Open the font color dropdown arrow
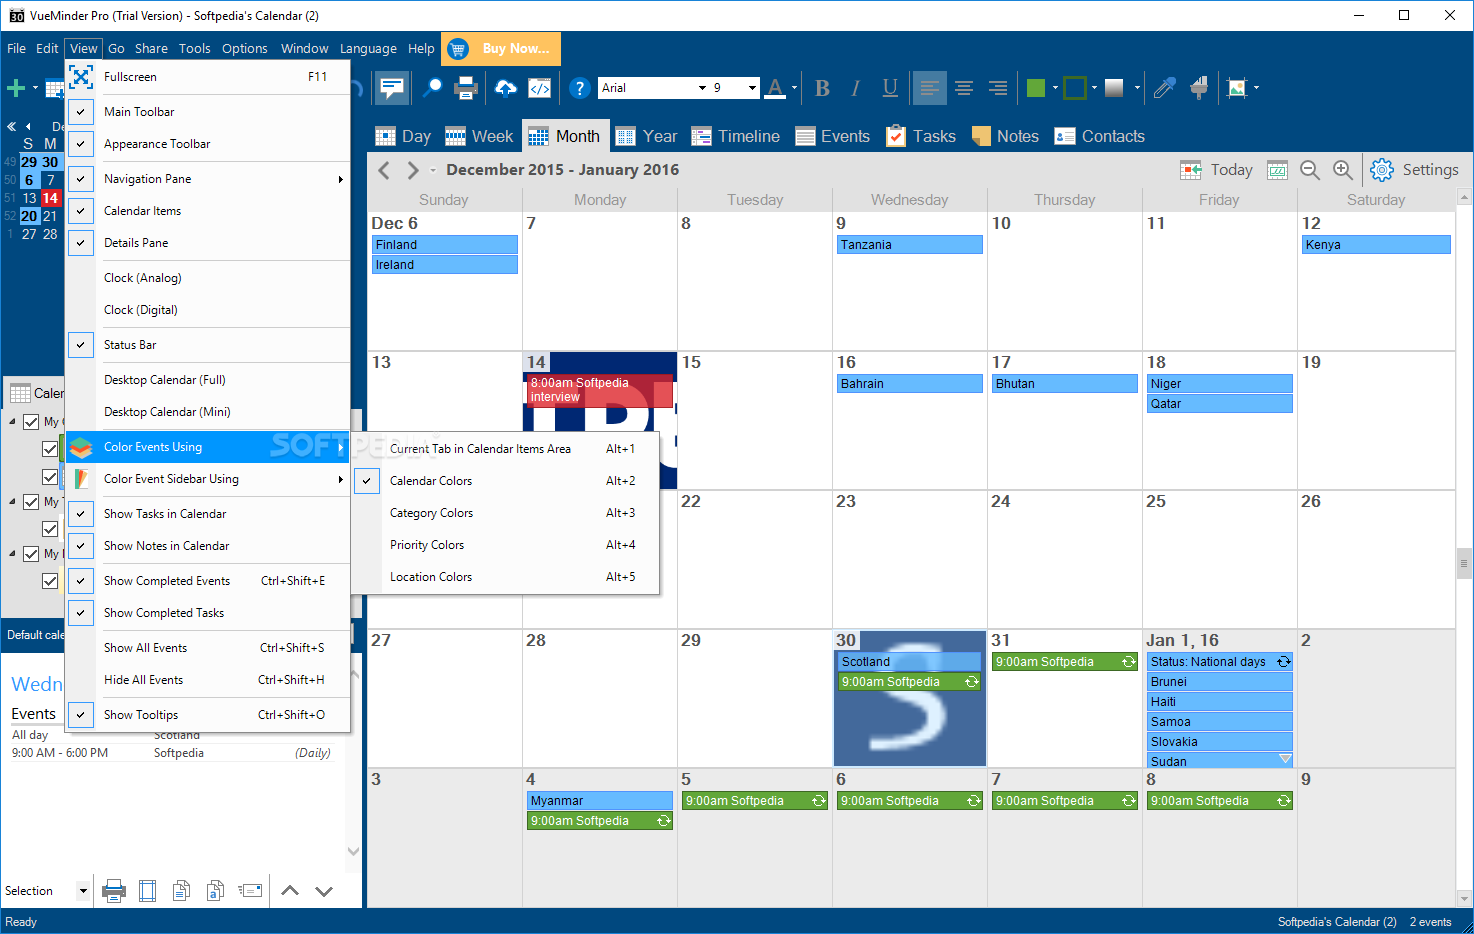 point(795,88)
